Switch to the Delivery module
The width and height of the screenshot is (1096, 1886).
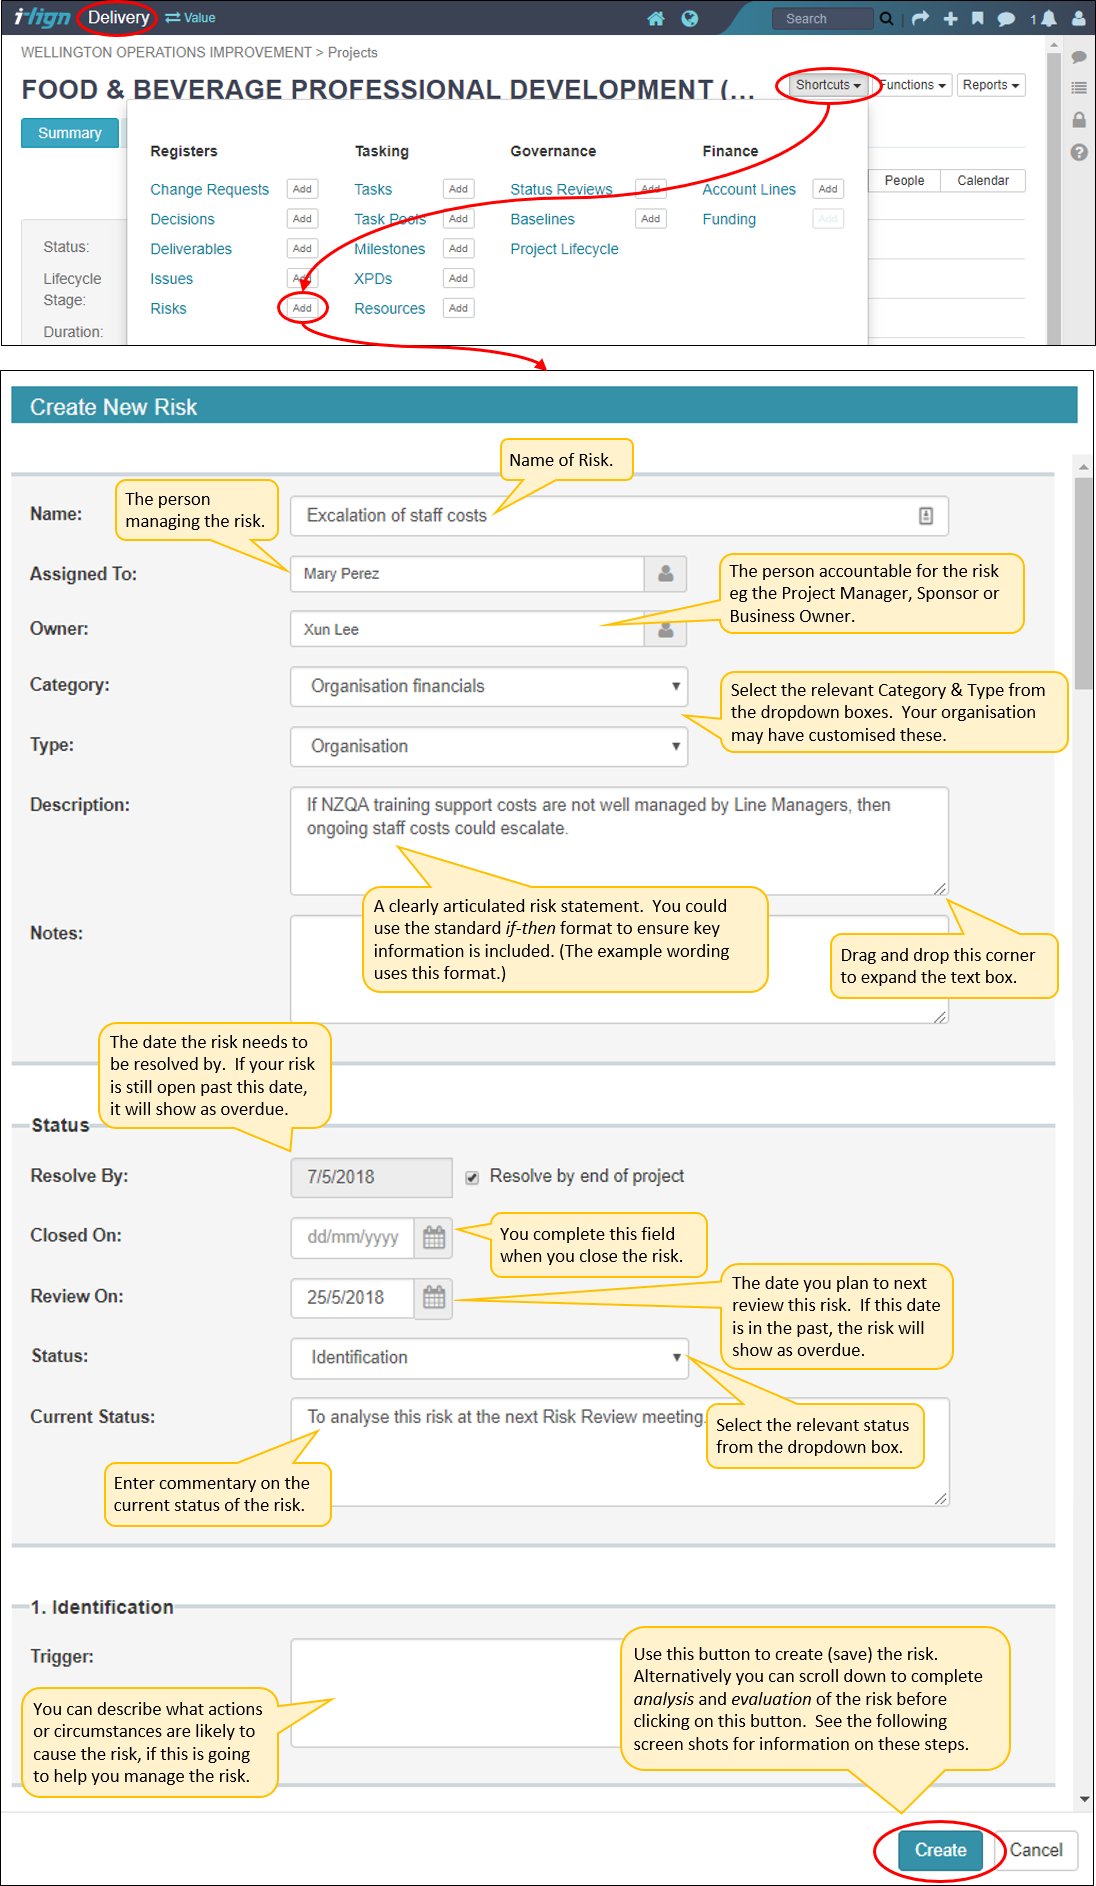pos(118,18)
